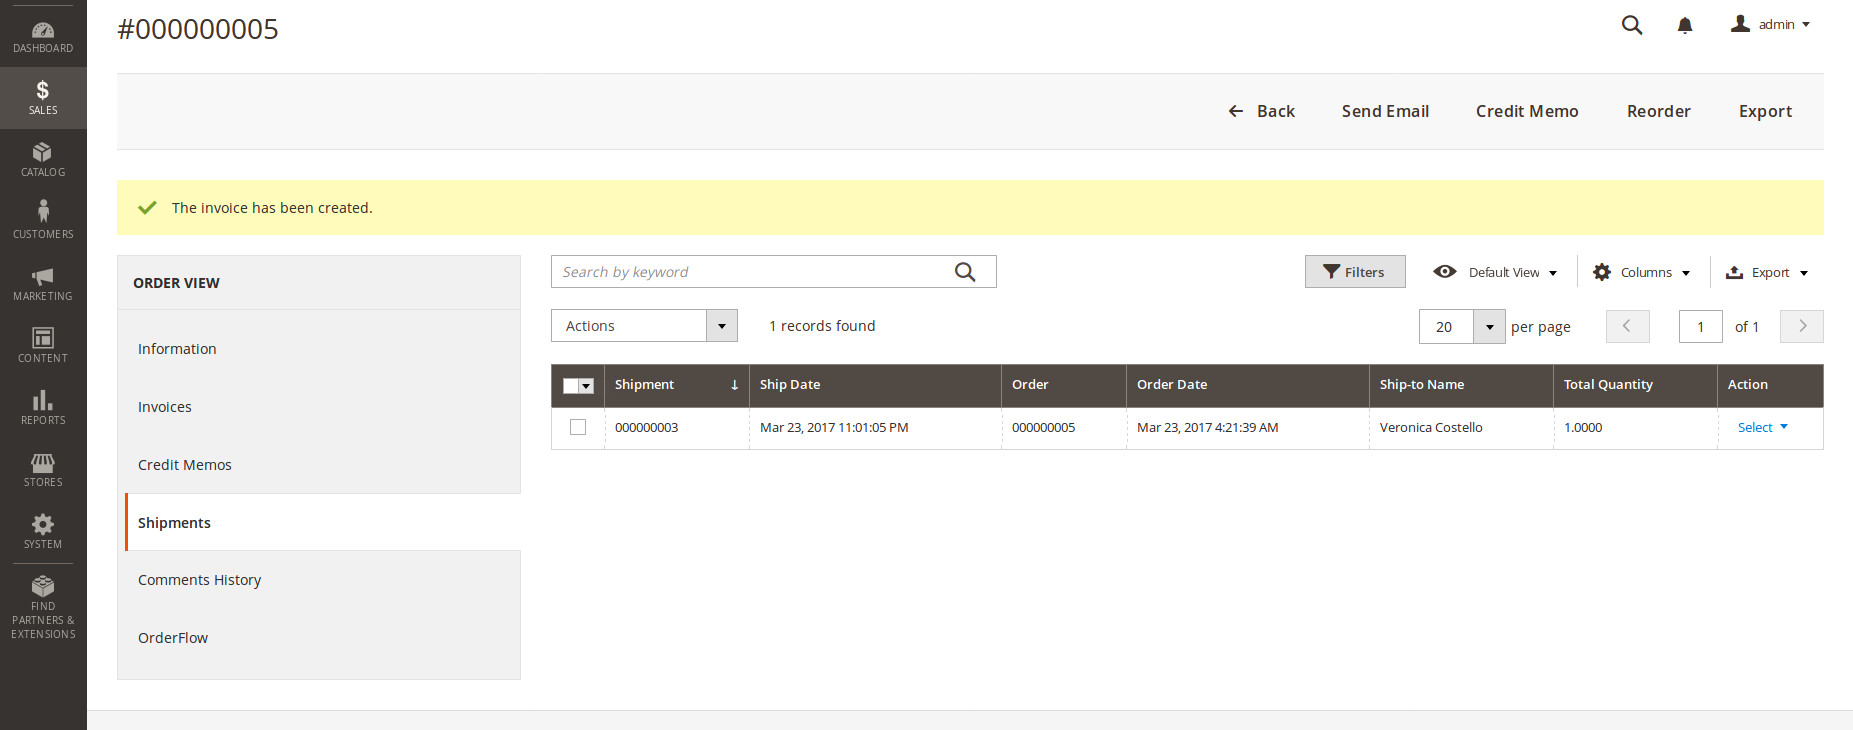Go to next page arrow

pos(1802,326)
